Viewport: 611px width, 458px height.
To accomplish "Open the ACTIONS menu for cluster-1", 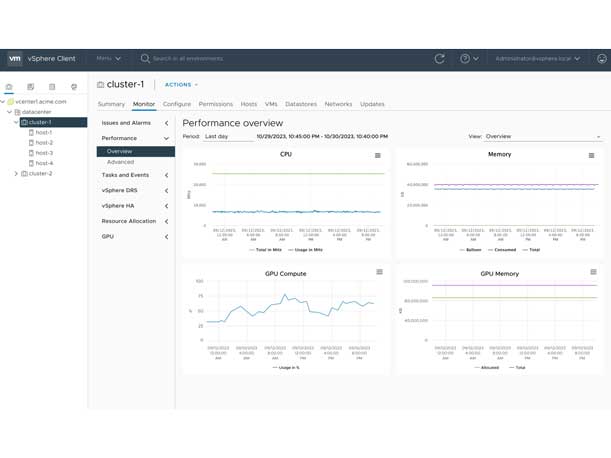I will click(x=181, y=85).
